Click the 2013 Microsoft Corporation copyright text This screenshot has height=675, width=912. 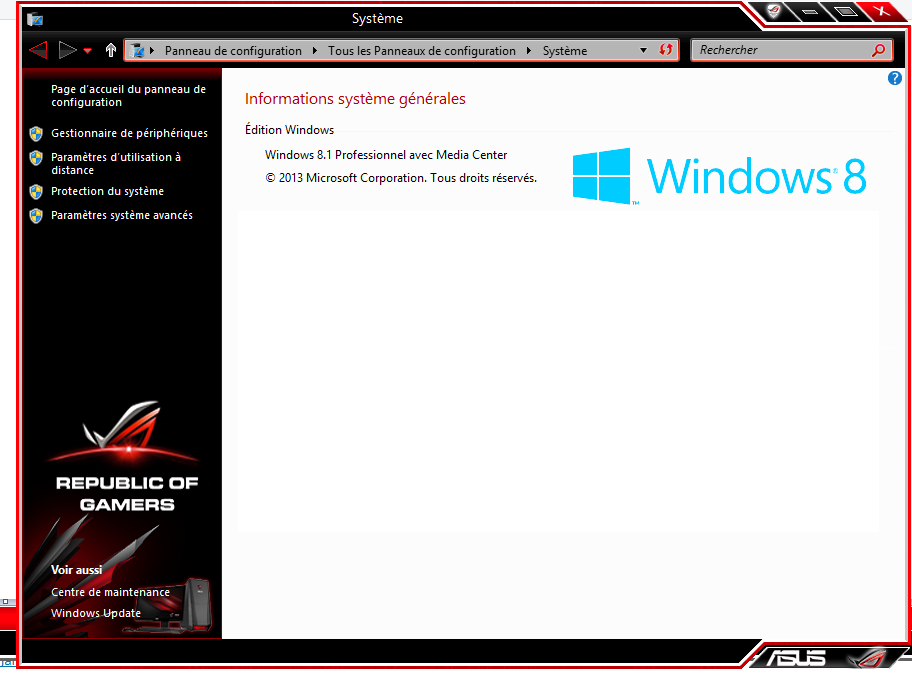[x=401, y=178]
